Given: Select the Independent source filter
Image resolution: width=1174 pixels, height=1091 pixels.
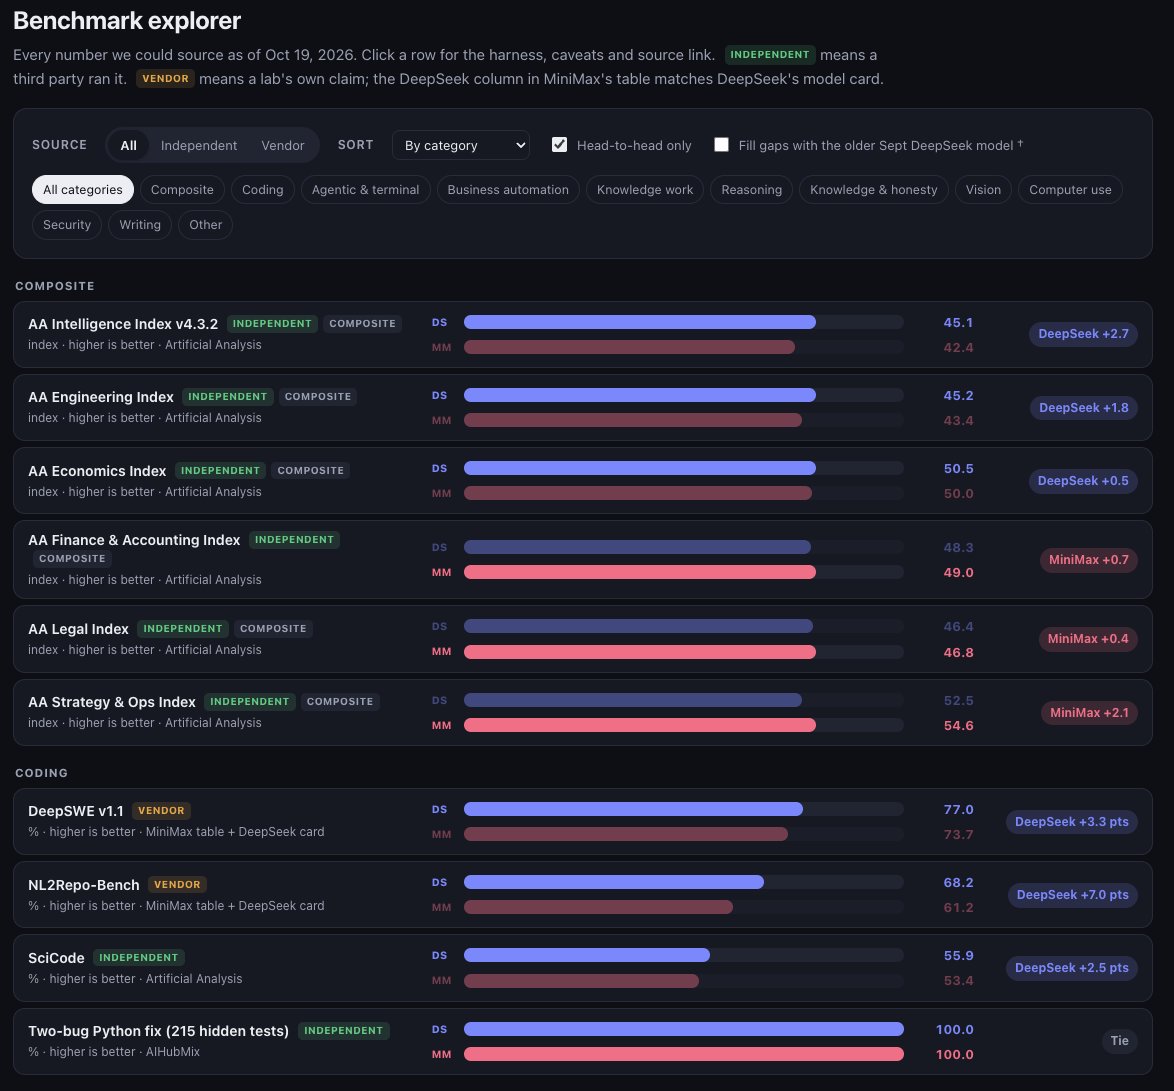Looking at the screenshot, I should [198, 145].
